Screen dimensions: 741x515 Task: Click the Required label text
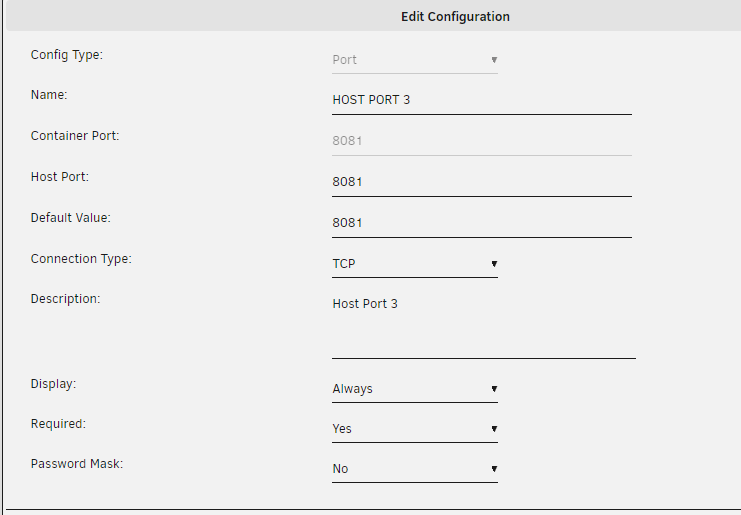pos(58,424)
